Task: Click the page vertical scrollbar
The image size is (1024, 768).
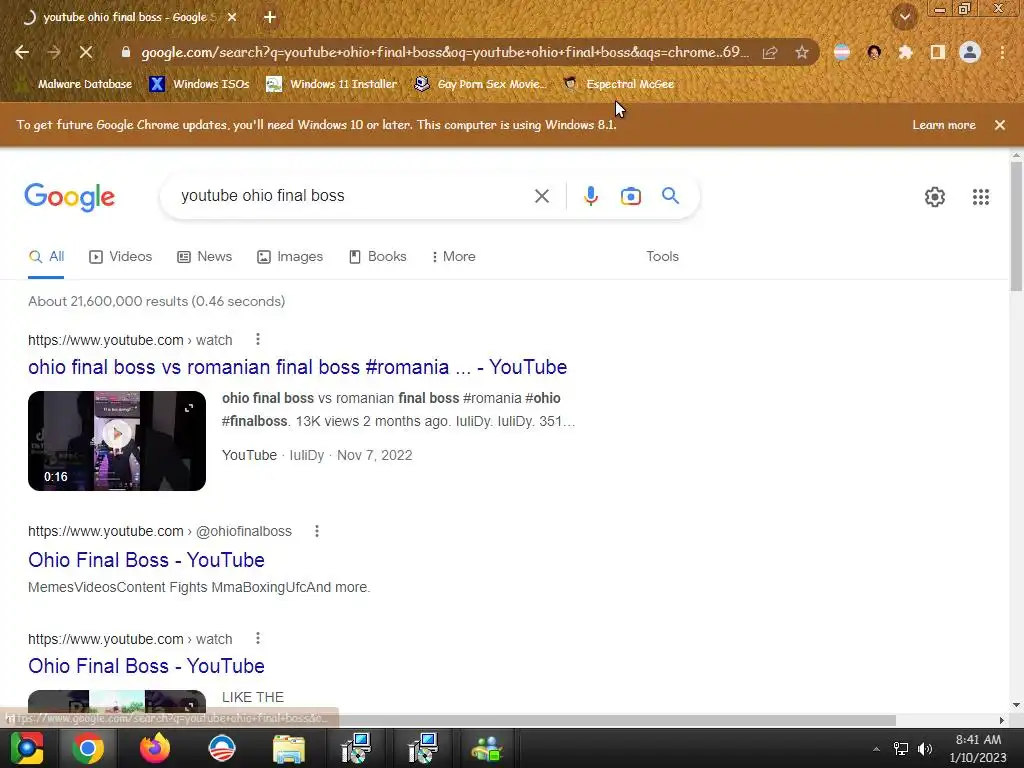Action: 1016,227
